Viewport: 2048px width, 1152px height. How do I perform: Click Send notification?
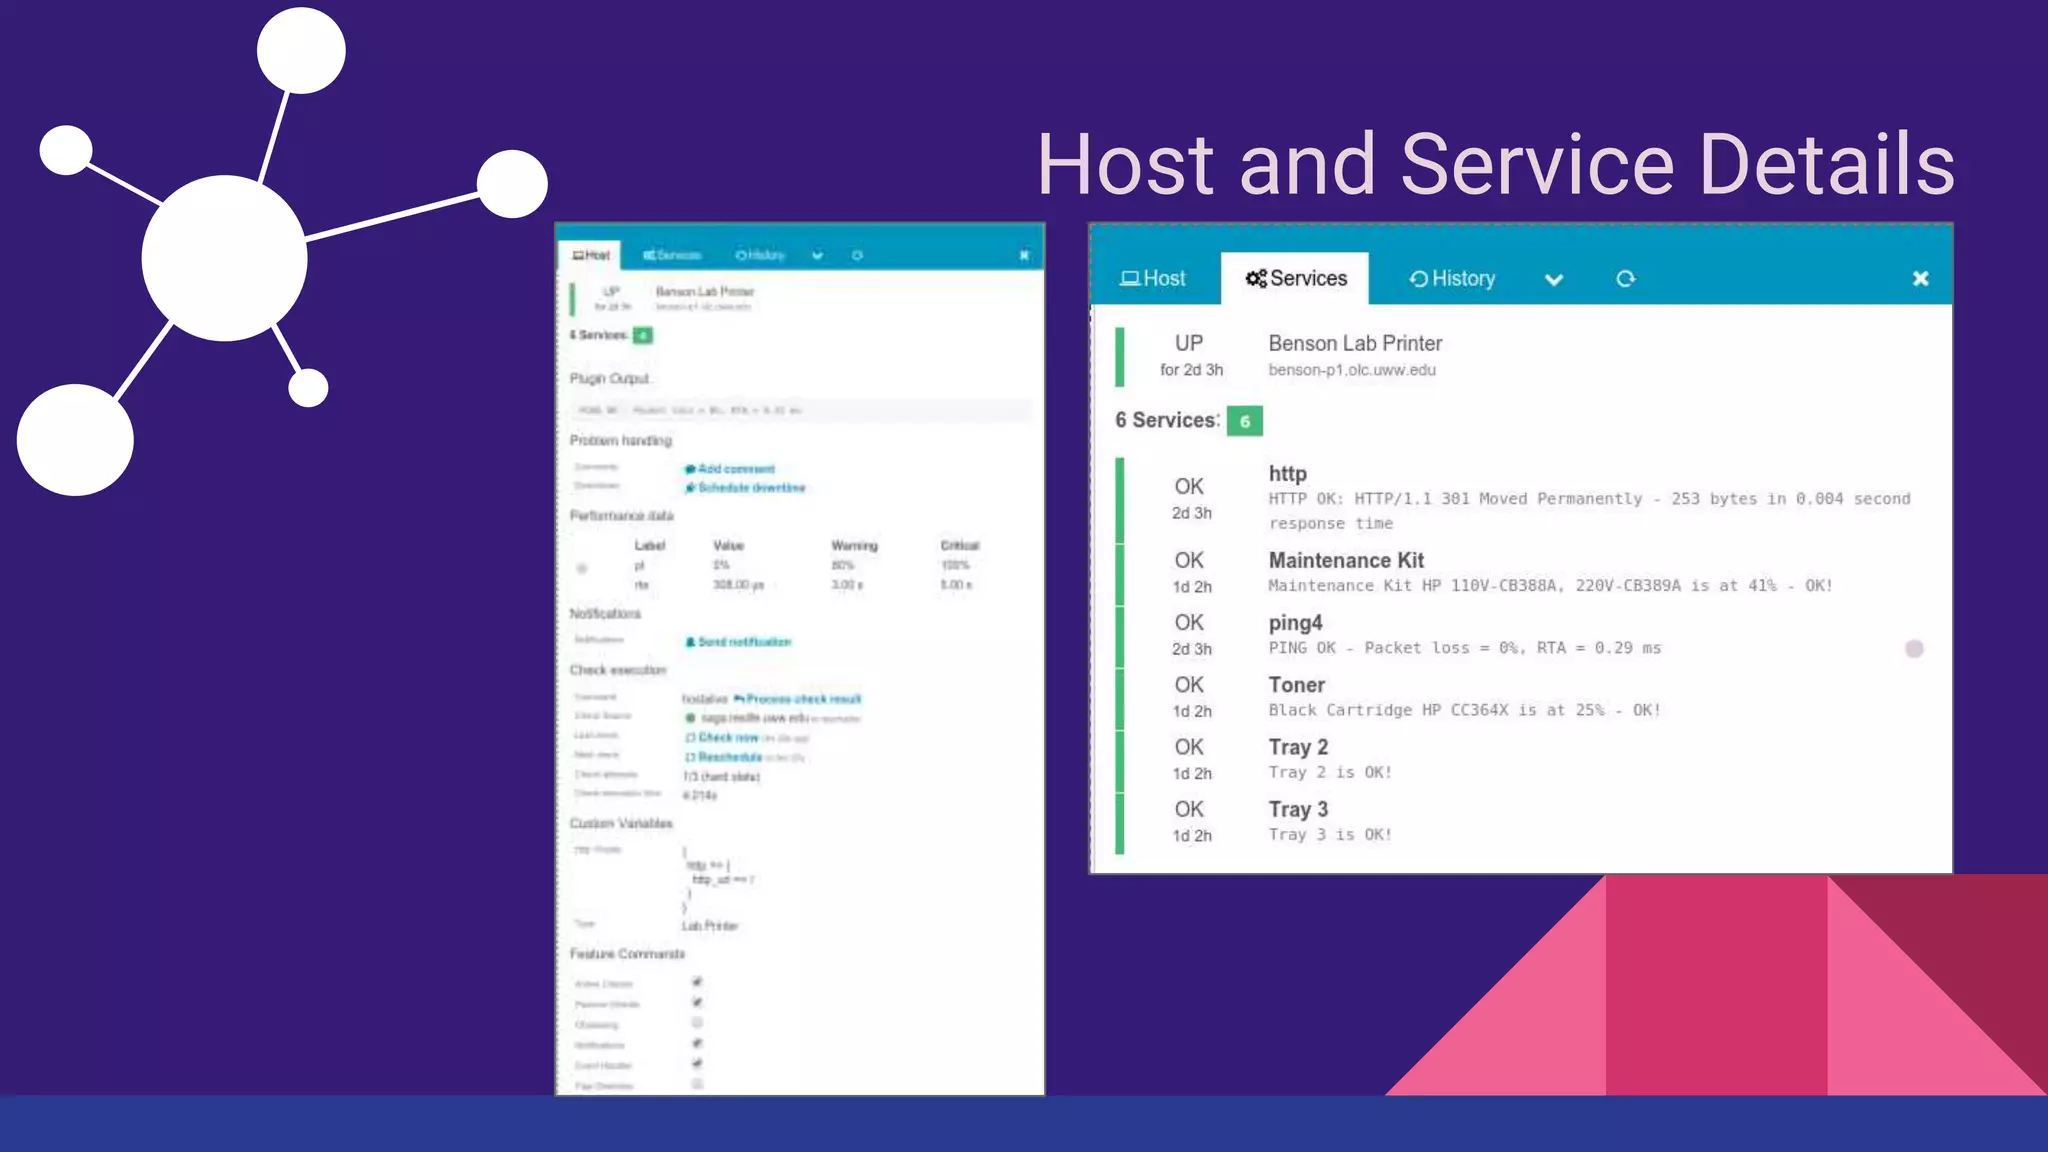pyautogui.click(x=738, y=642)
